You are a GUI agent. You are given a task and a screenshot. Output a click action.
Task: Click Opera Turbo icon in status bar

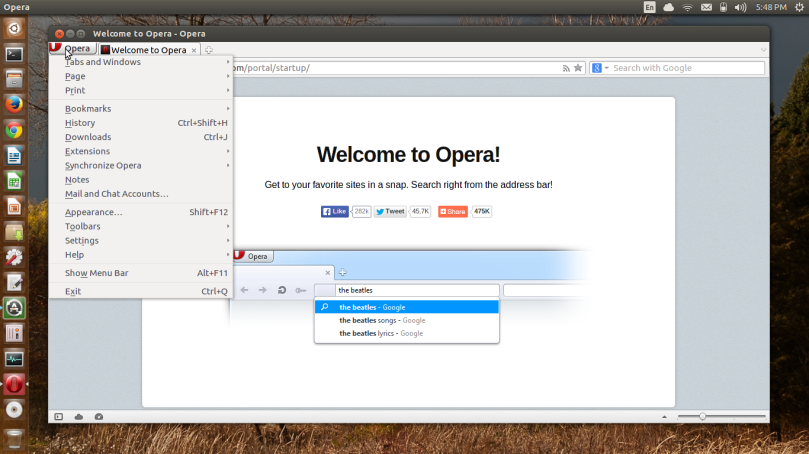99,416
